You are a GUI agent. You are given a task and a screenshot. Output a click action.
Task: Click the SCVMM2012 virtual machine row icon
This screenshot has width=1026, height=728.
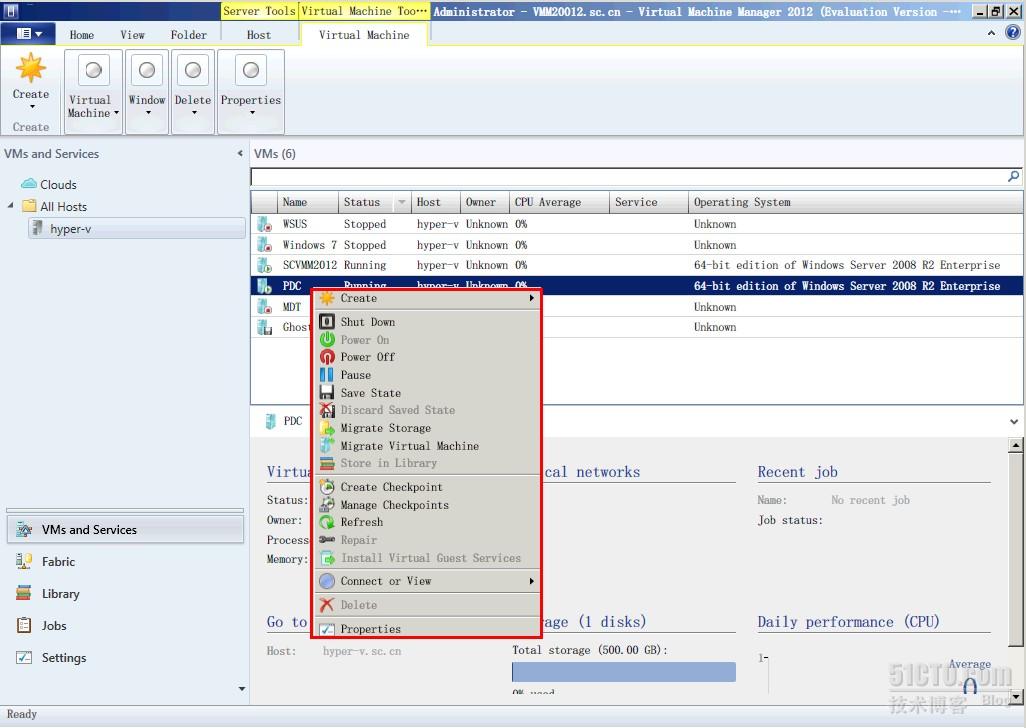point(264,265)
